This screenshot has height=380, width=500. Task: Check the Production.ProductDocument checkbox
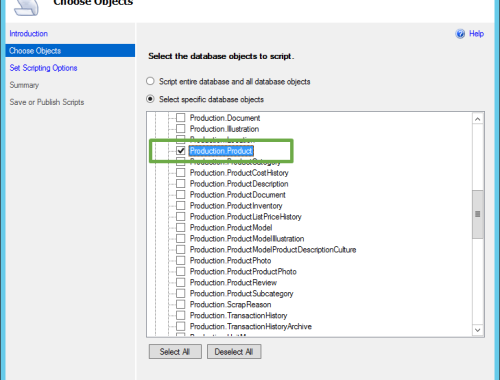coord(181,195)
